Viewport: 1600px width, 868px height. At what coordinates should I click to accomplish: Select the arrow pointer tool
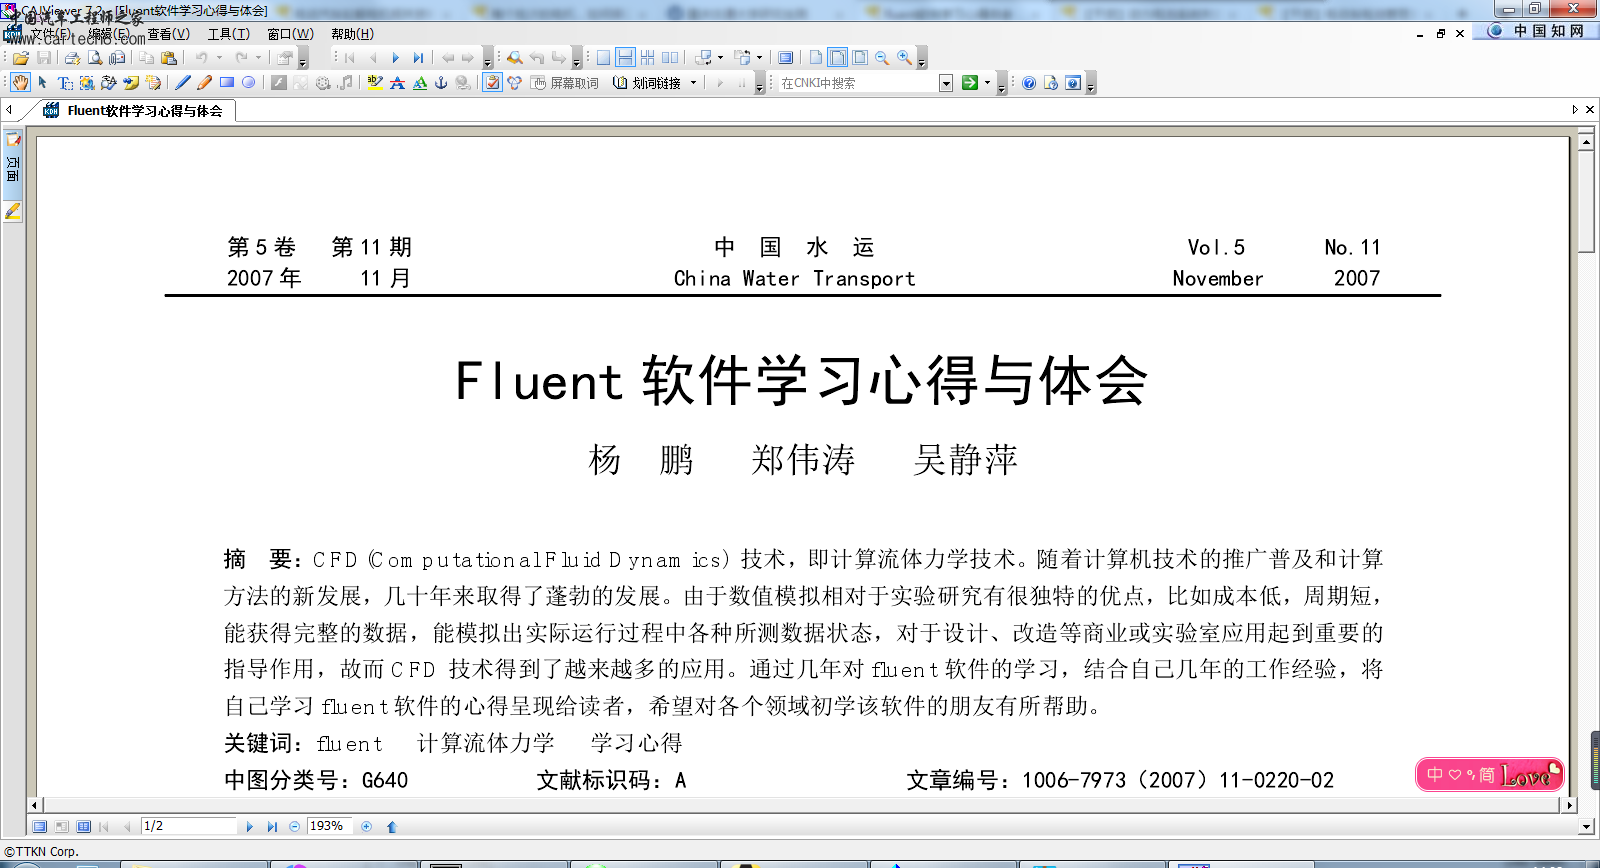pyautogui.click(x=43, y=83)
